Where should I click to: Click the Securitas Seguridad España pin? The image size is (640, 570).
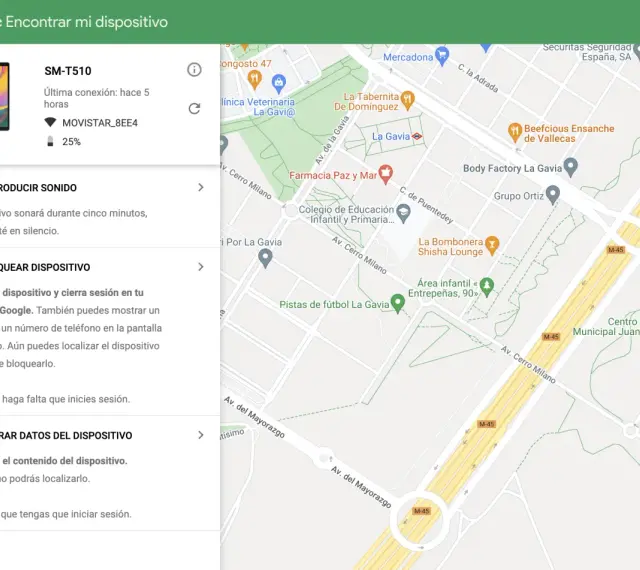coord(637,52)
